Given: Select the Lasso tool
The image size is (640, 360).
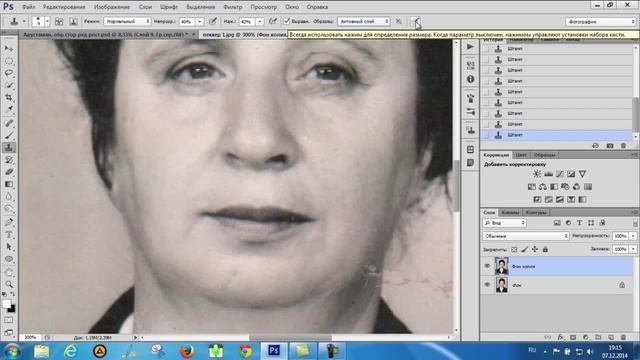Looking at the screenshot, I should click(9, 73).
